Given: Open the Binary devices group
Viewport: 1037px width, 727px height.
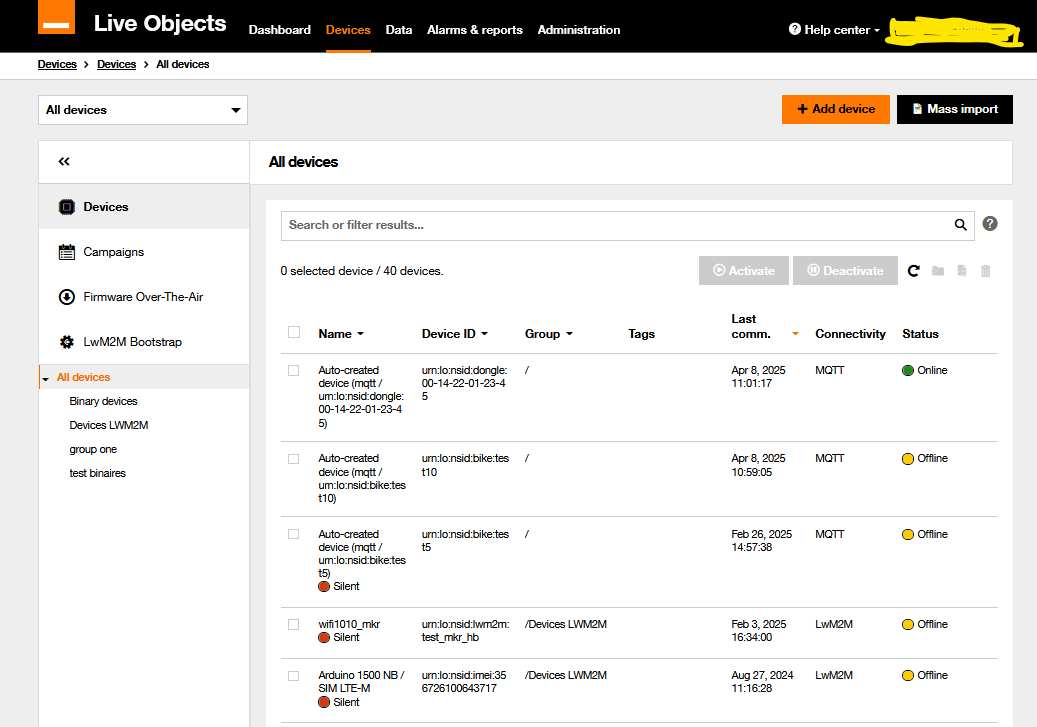Looking at the screenshot, I should (x=103, y=401).
